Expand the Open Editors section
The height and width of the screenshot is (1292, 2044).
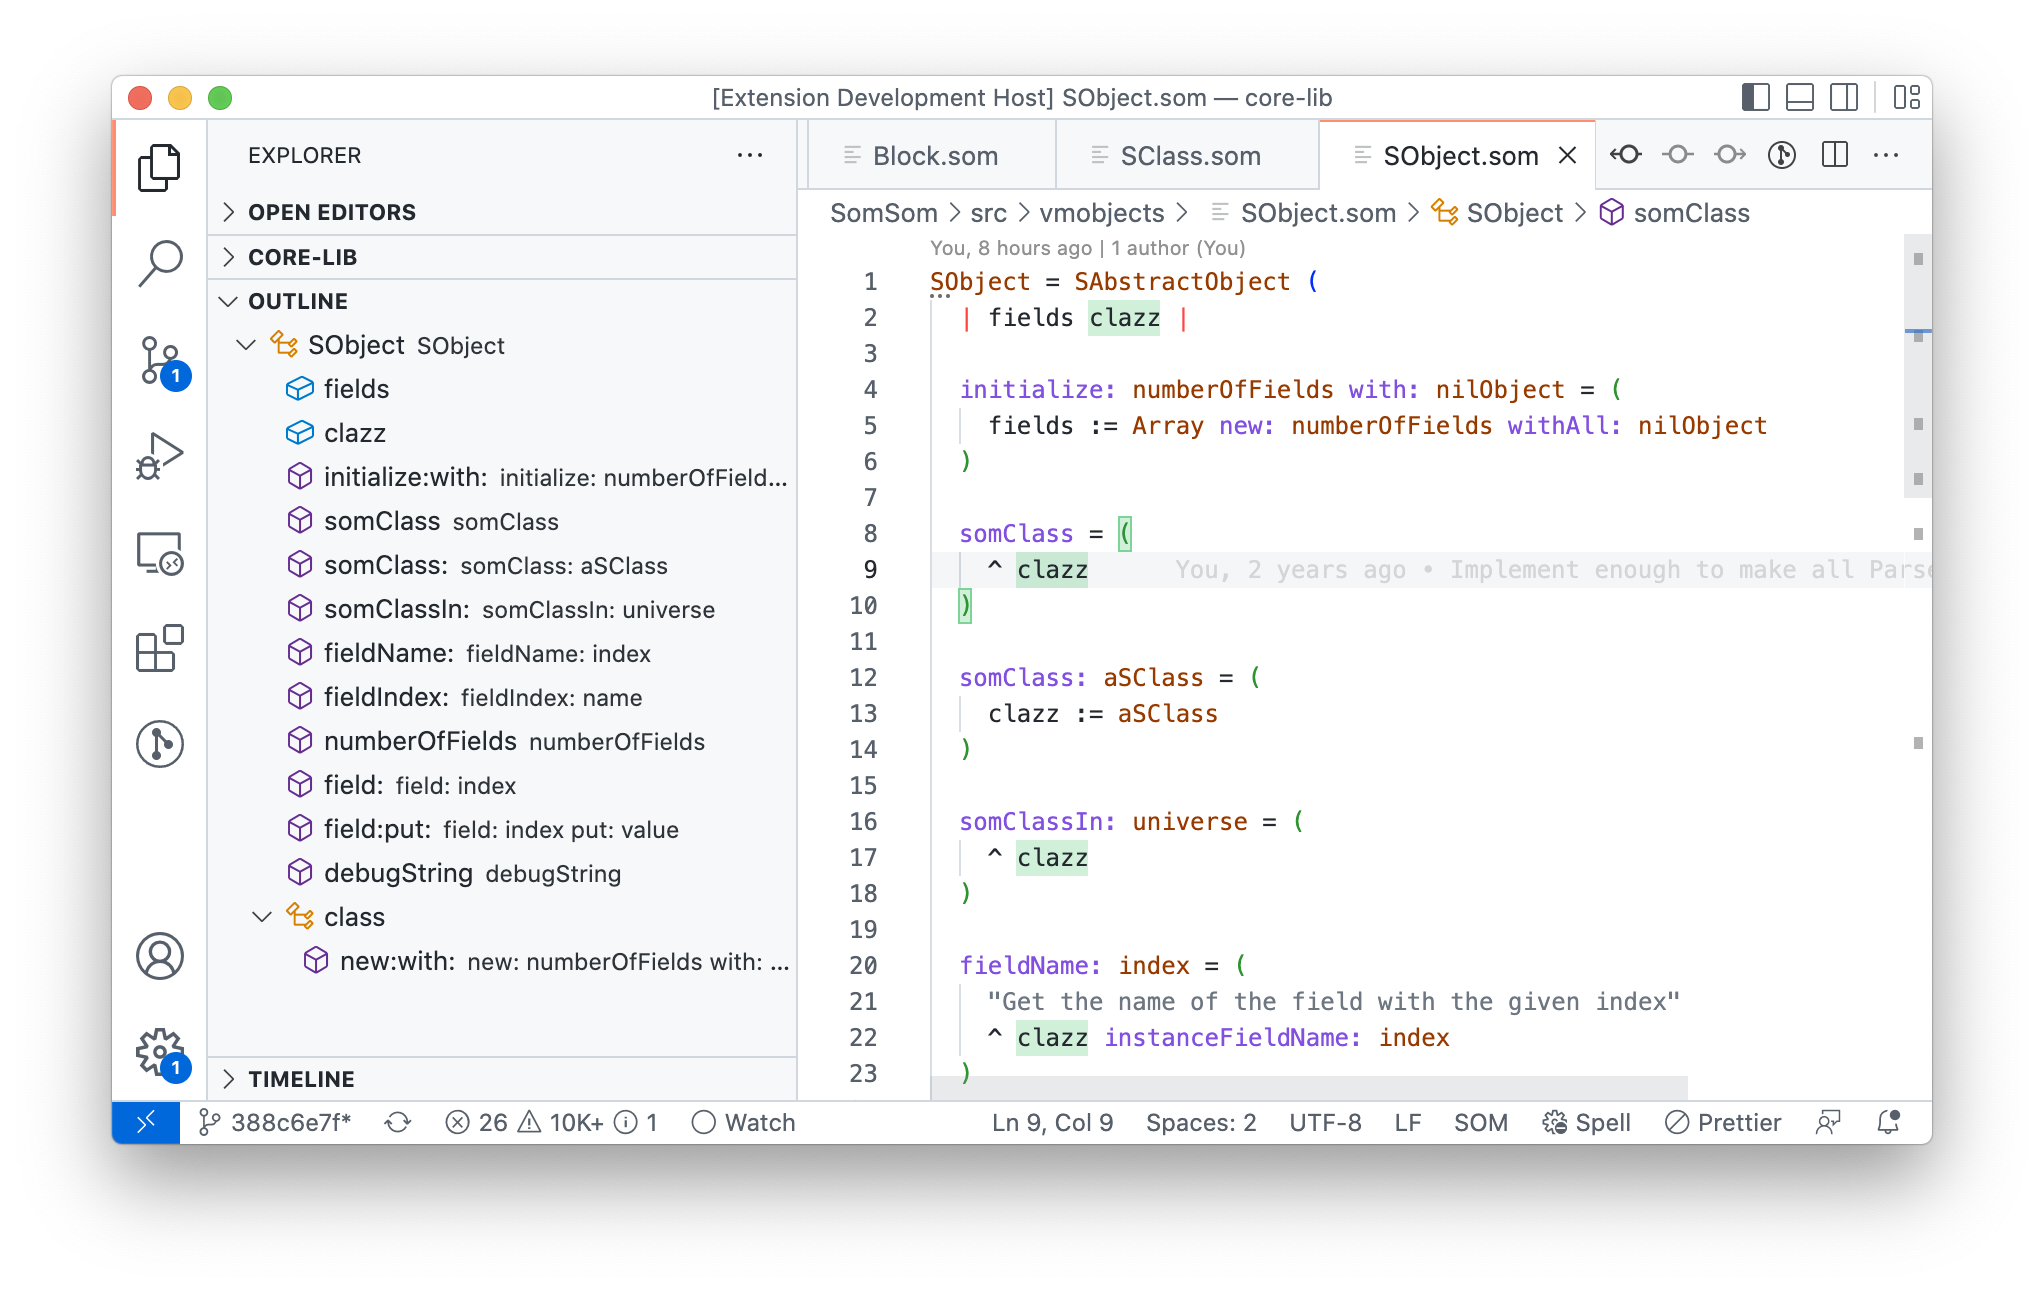(x=502, y=212)
